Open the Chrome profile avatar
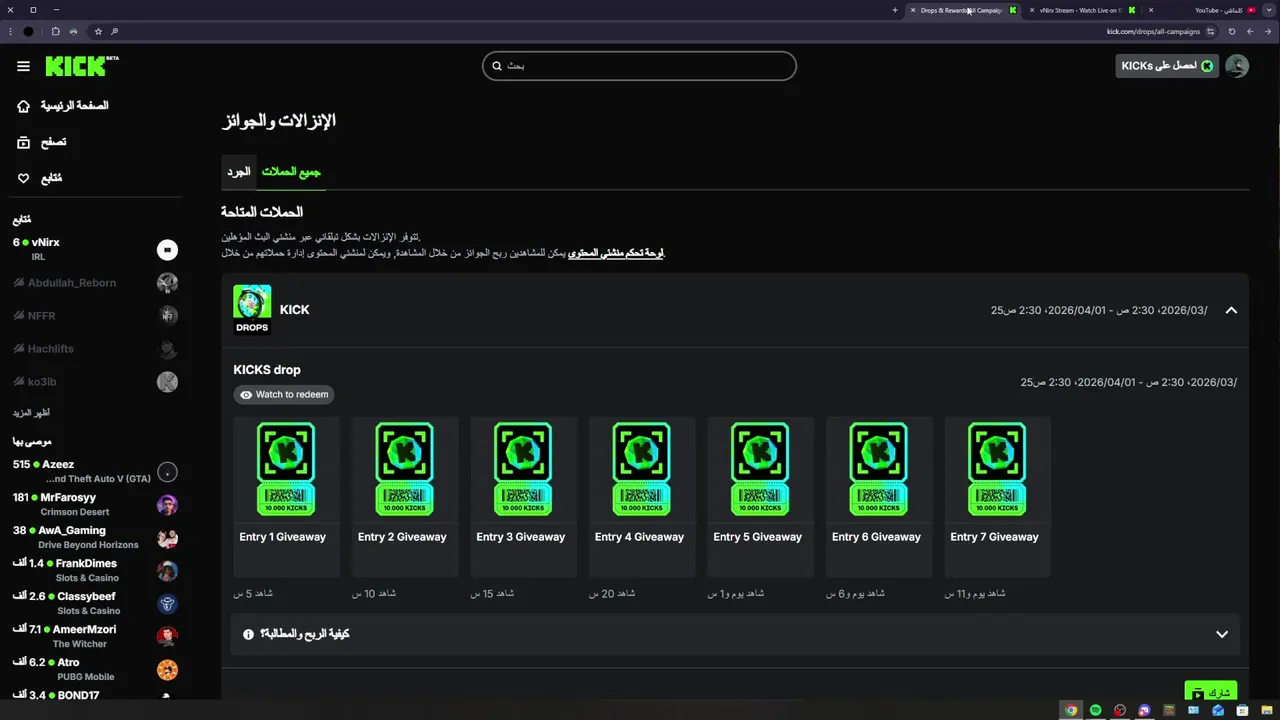Screen dimensions: 1280x720 [x=28, y=31]
